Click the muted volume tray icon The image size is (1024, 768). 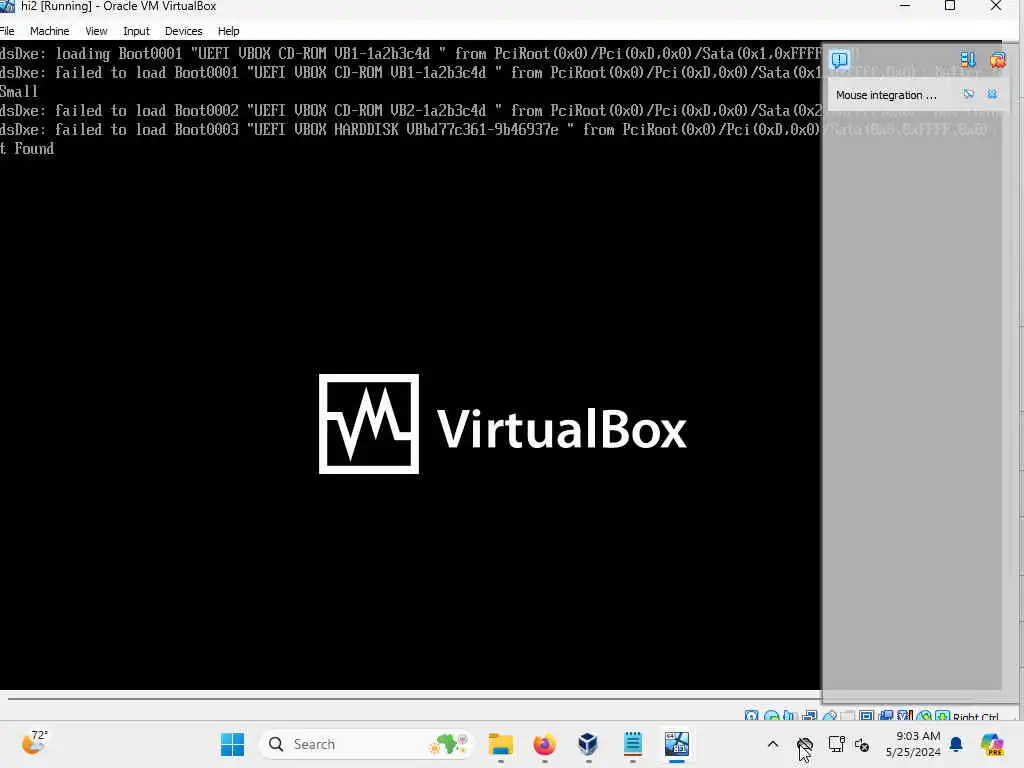(862, 744)
